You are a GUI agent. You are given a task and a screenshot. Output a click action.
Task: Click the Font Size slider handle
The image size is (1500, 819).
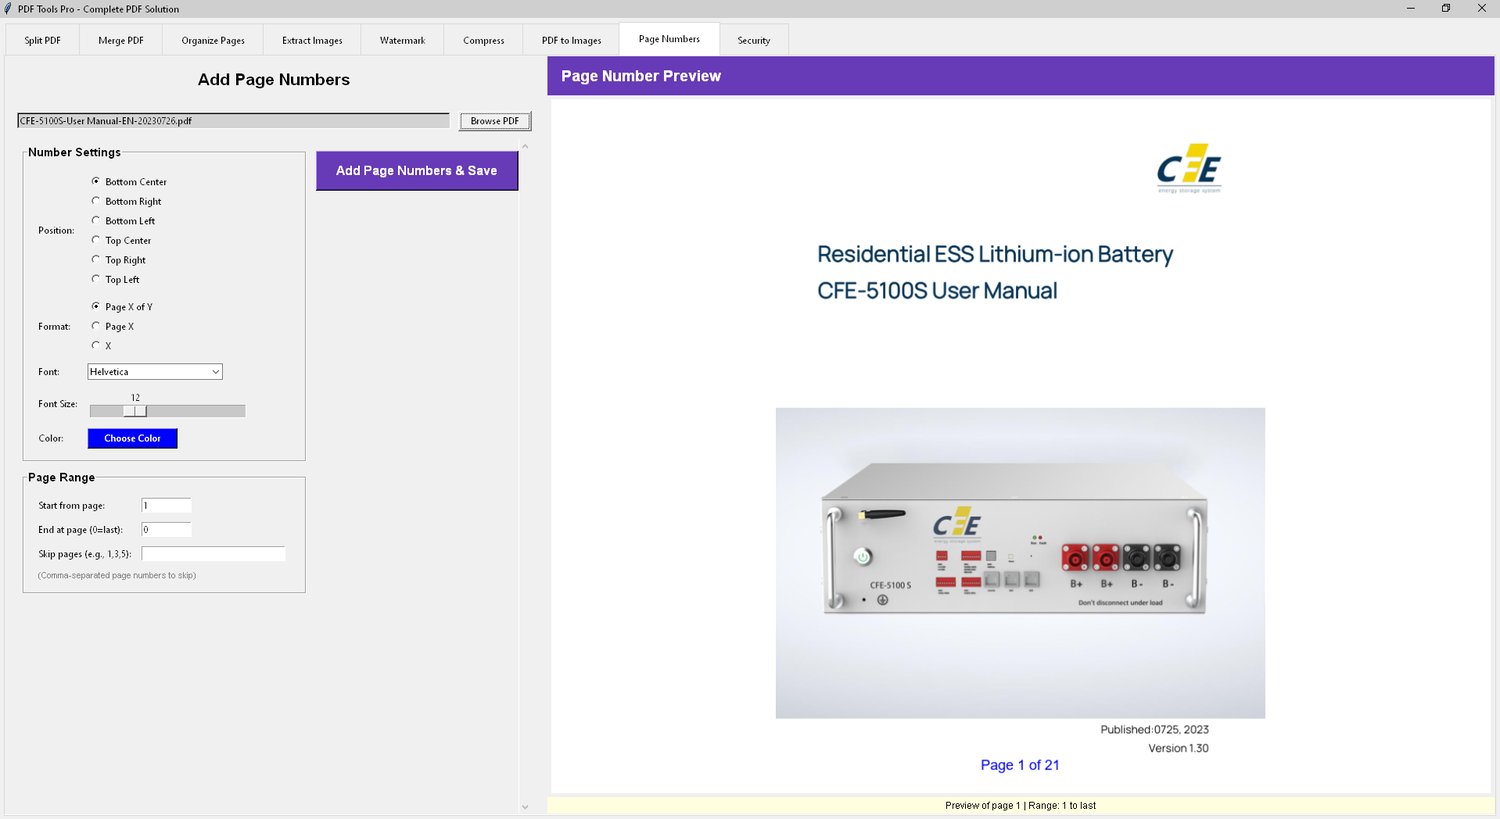click(135, 411)
